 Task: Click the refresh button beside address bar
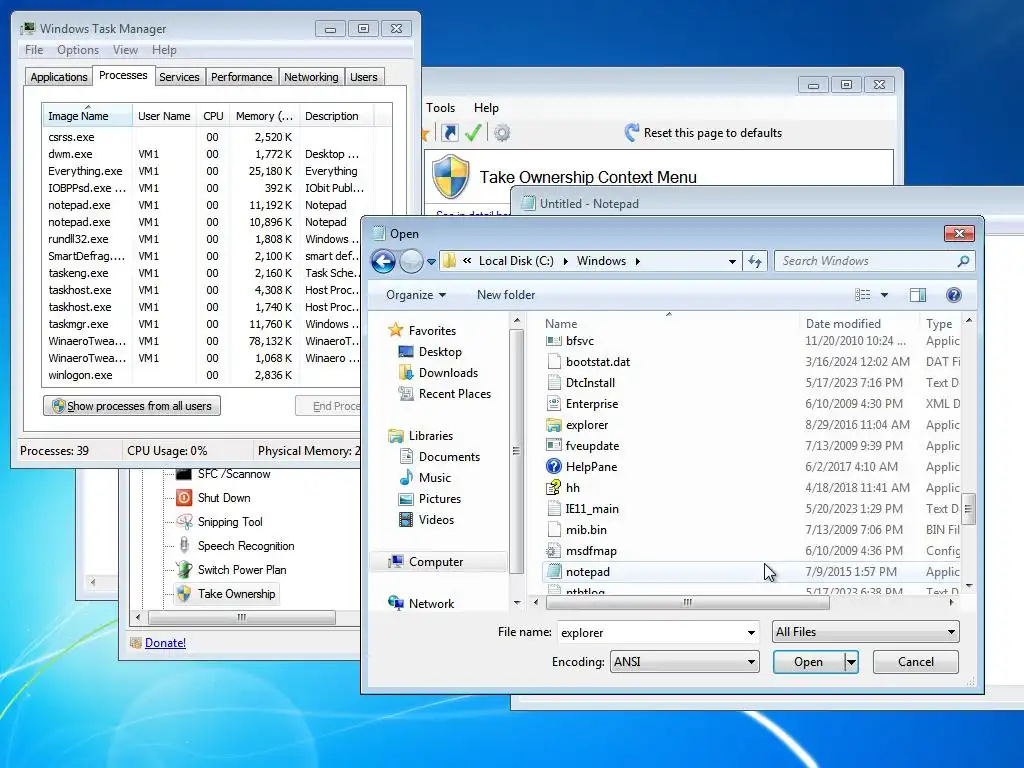pyautogui.click(x=755, y=261)
